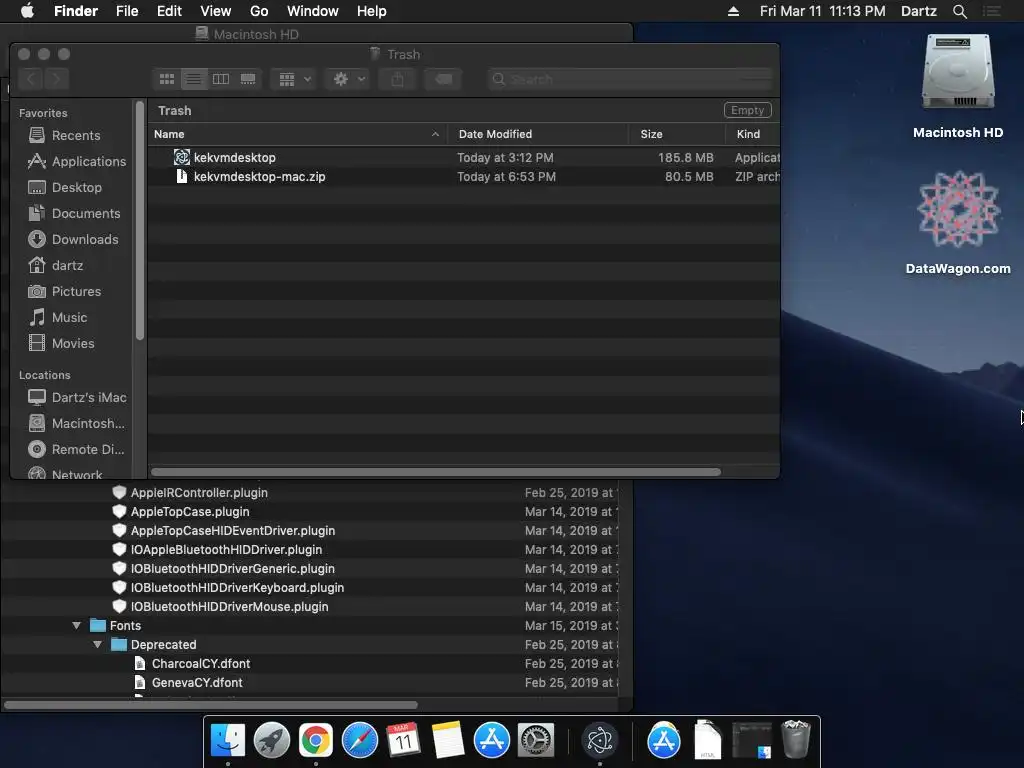
Task: Select Dartz's iMac in Locations
Action: point(77,397)
